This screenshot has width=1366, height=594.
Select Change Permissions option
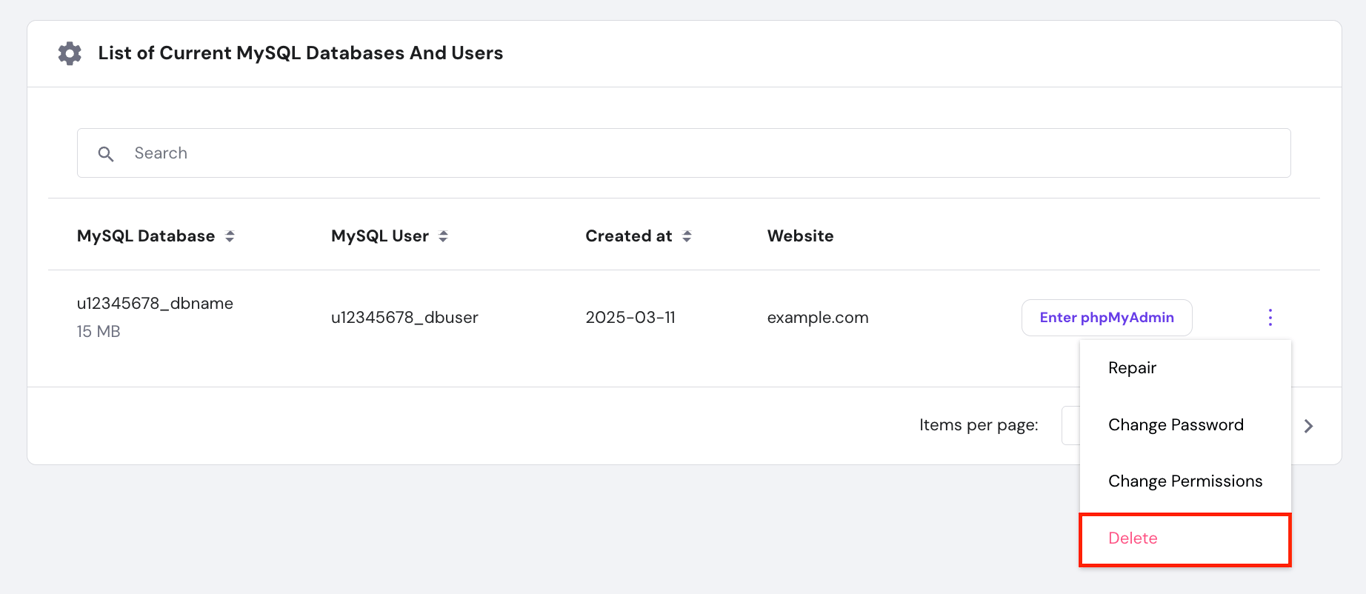point(1185,481)
